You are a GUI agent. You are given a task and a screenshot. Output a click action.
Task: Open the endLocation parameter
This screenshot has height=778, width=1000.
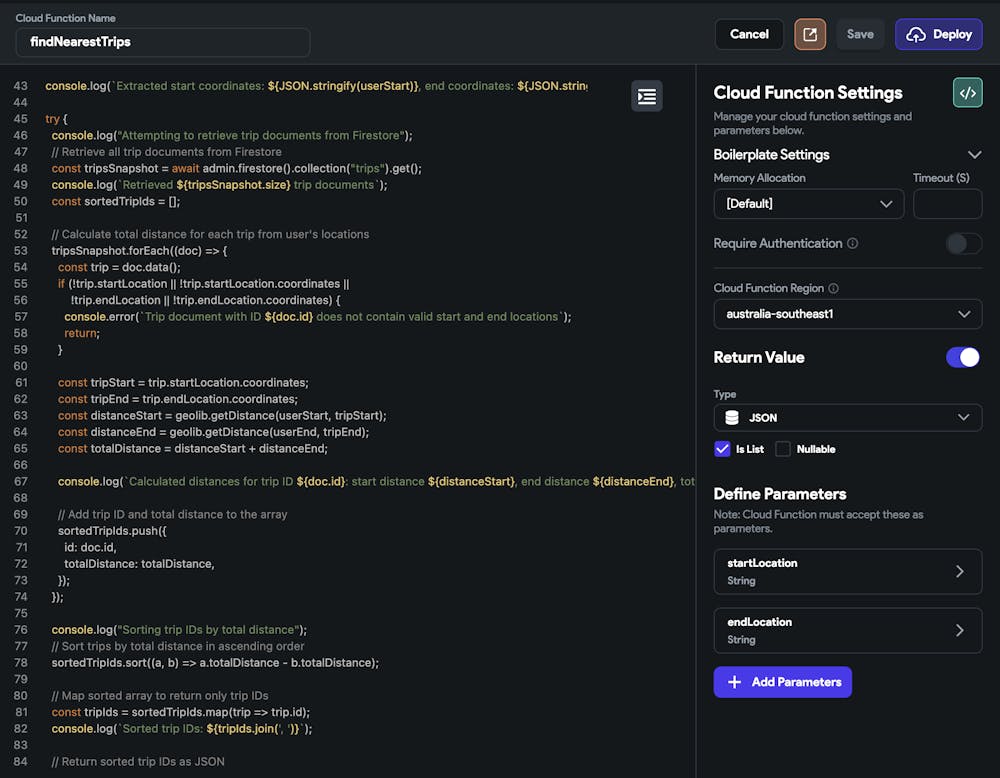[x=847, y=630]
